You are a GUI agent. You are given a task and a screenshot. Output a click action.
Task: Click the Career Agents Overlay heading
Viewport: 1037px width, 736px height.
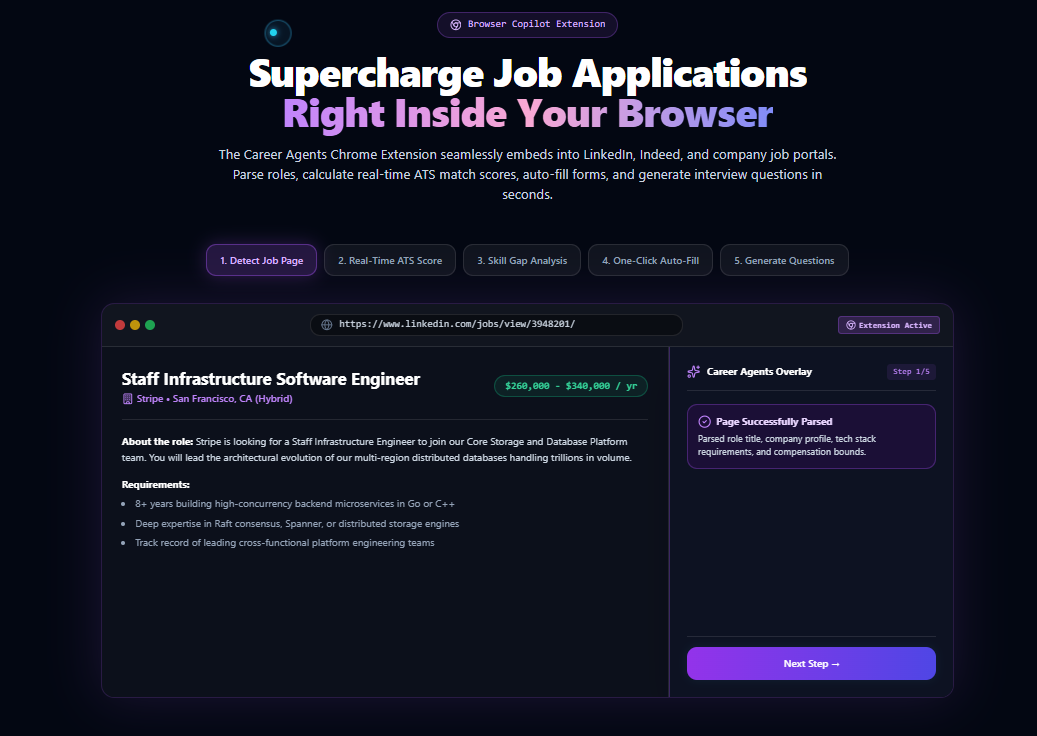click(x=759, y=372)
